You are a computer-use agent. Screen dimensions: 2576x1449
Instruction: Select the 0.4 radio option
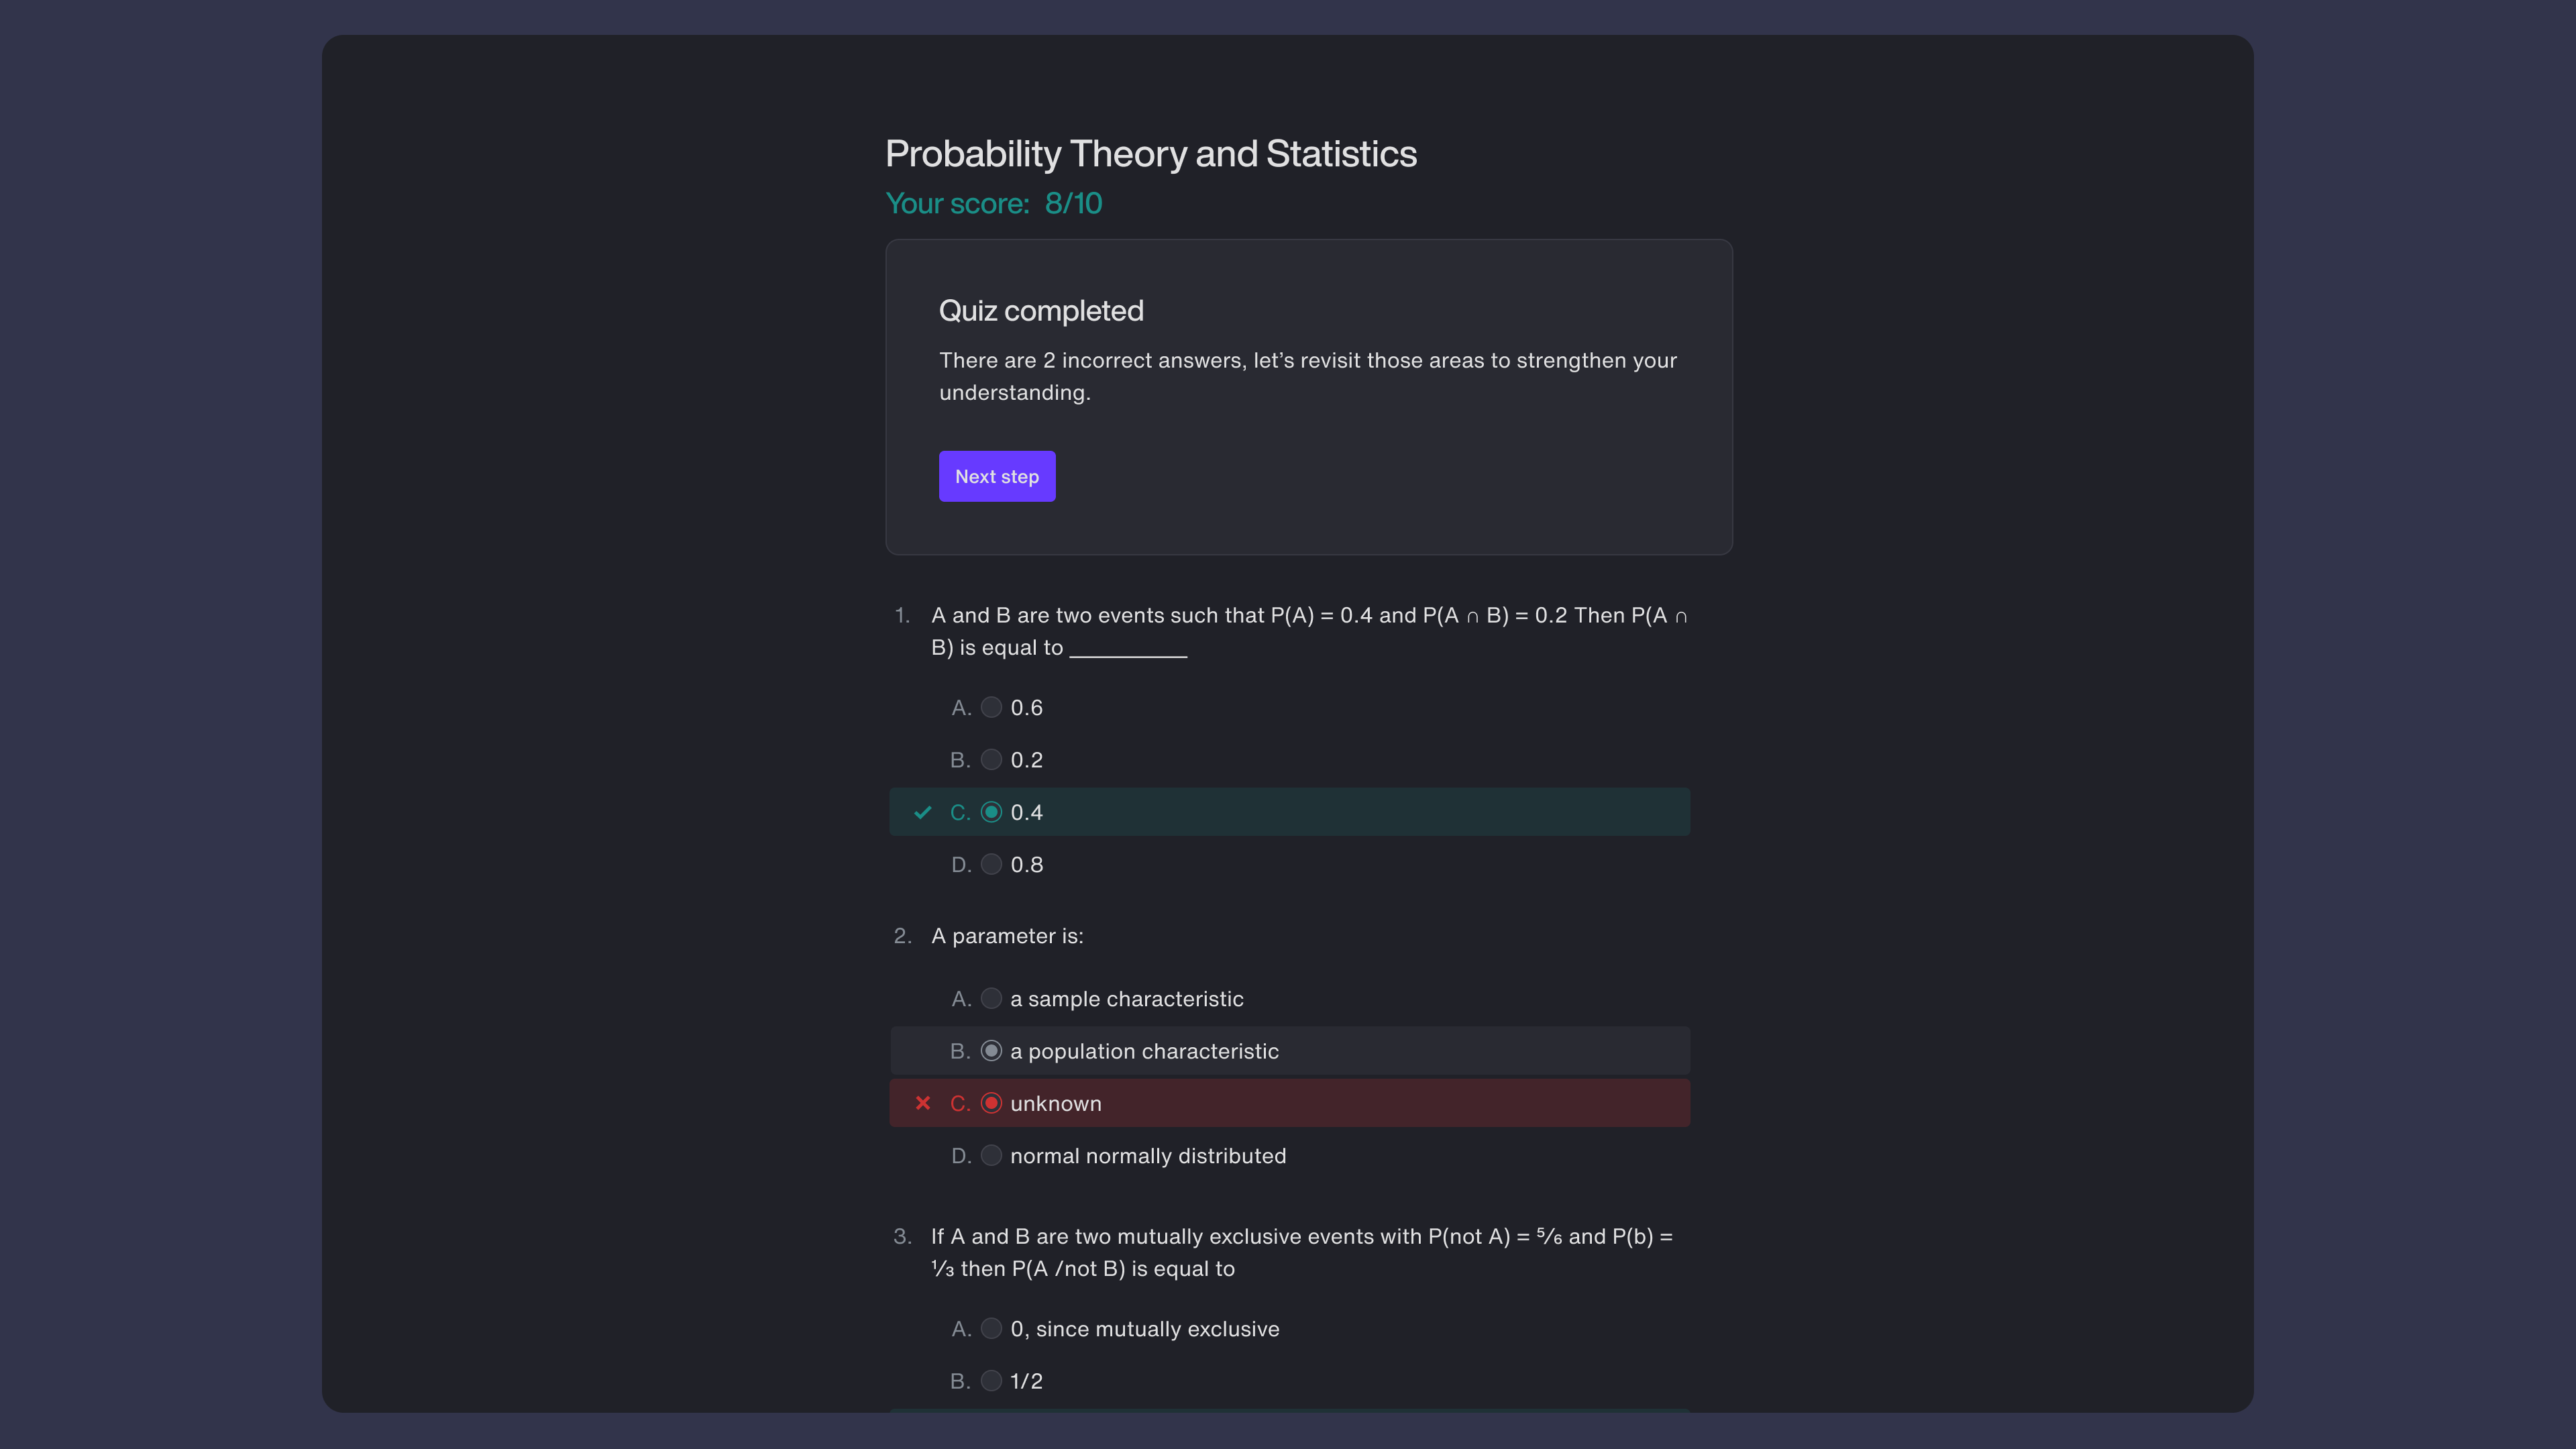tap(991, 812)
